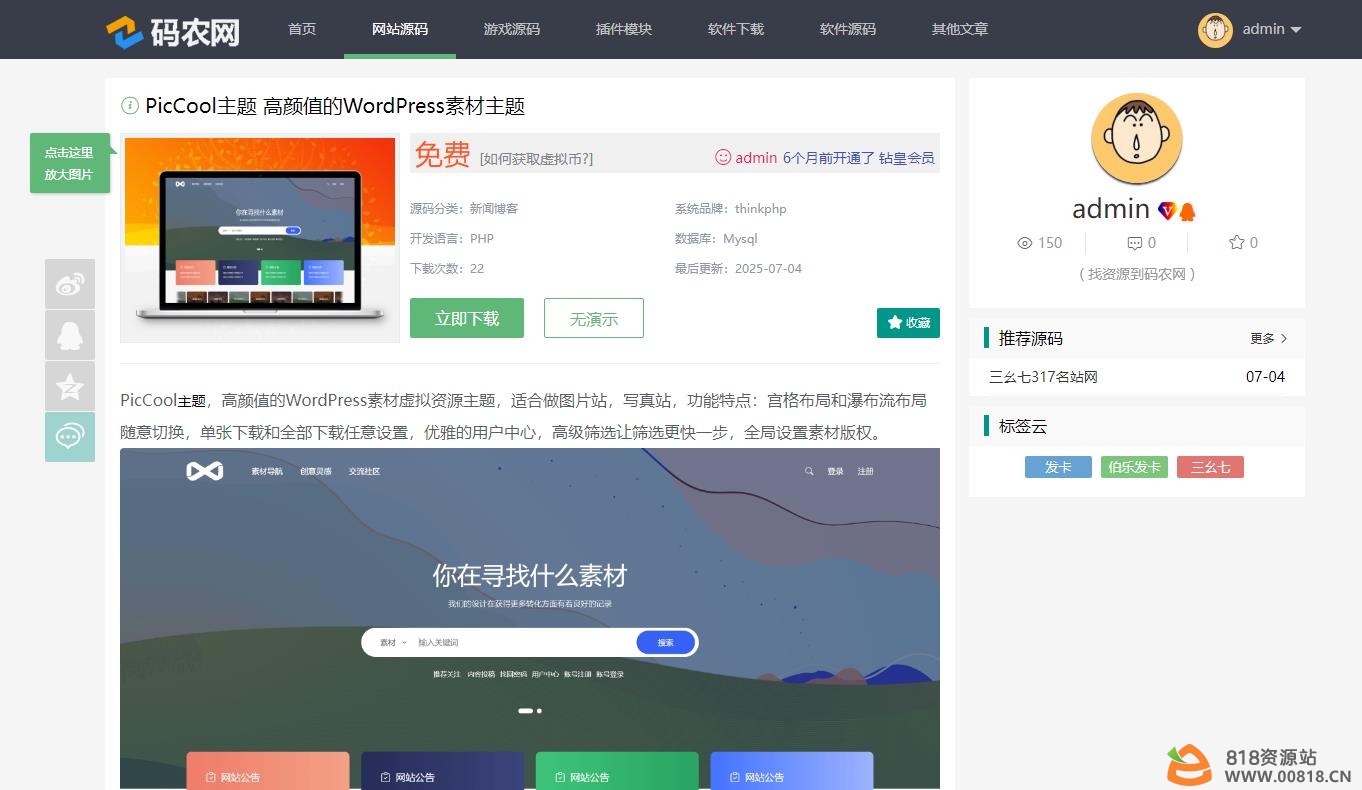Click the 码农网 site logo
Screen dimensions: 1362x790
[173, 31]
